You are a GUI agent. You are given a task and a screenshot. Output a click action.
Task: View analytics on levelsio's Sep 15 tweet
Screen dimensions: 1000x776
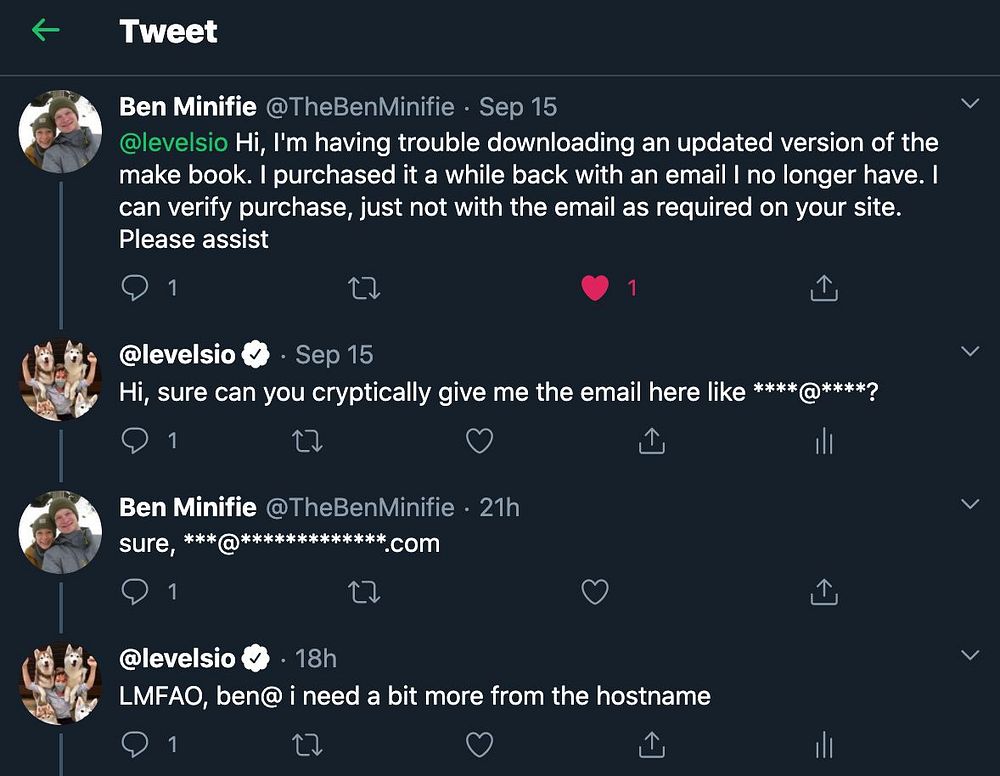pos(824,441)
